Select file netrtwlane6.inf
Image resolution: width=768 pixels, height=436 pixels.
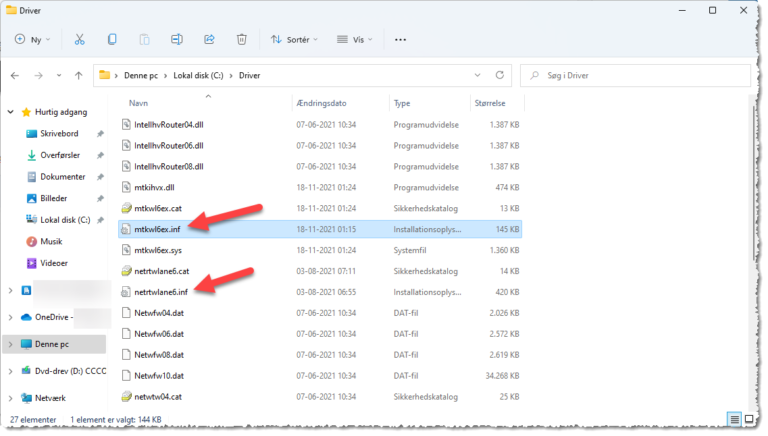(161, 292)
